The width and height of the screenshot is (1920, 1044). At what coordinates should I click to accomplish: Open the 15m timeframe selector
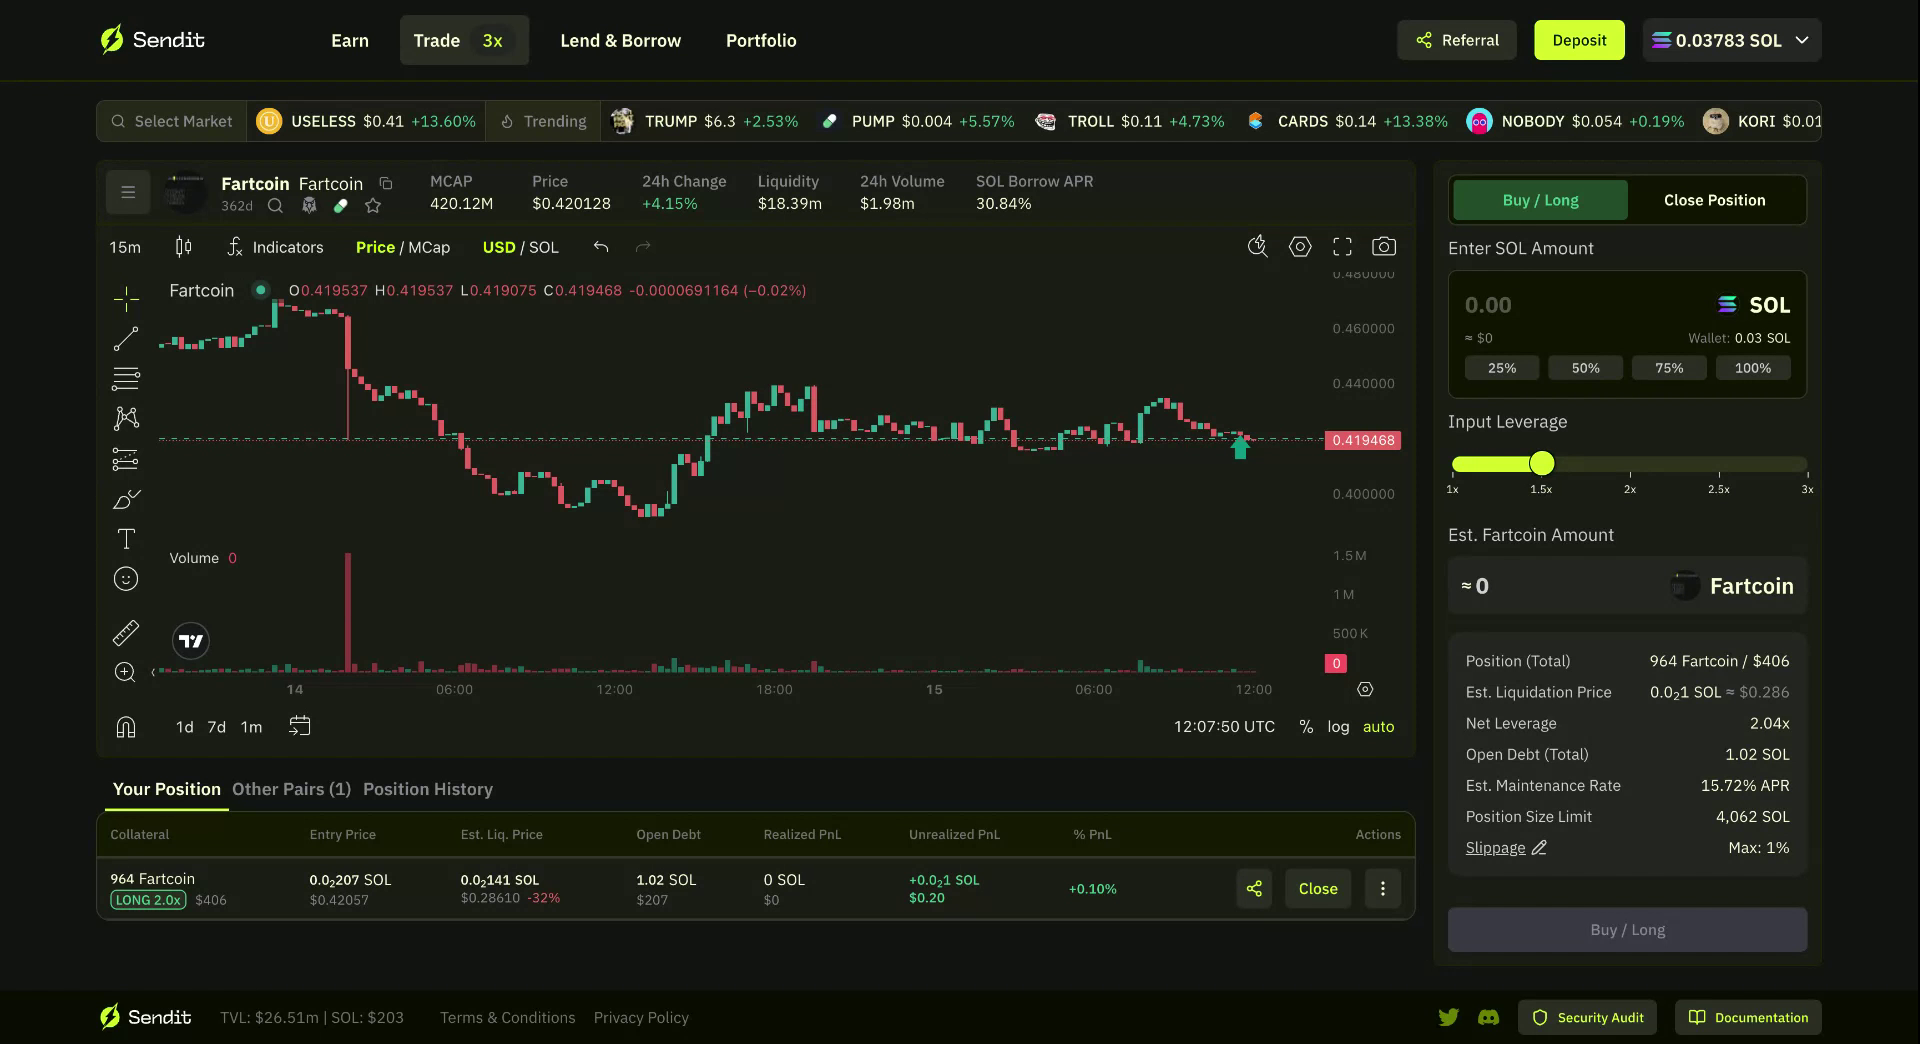[x=125, y=246]
